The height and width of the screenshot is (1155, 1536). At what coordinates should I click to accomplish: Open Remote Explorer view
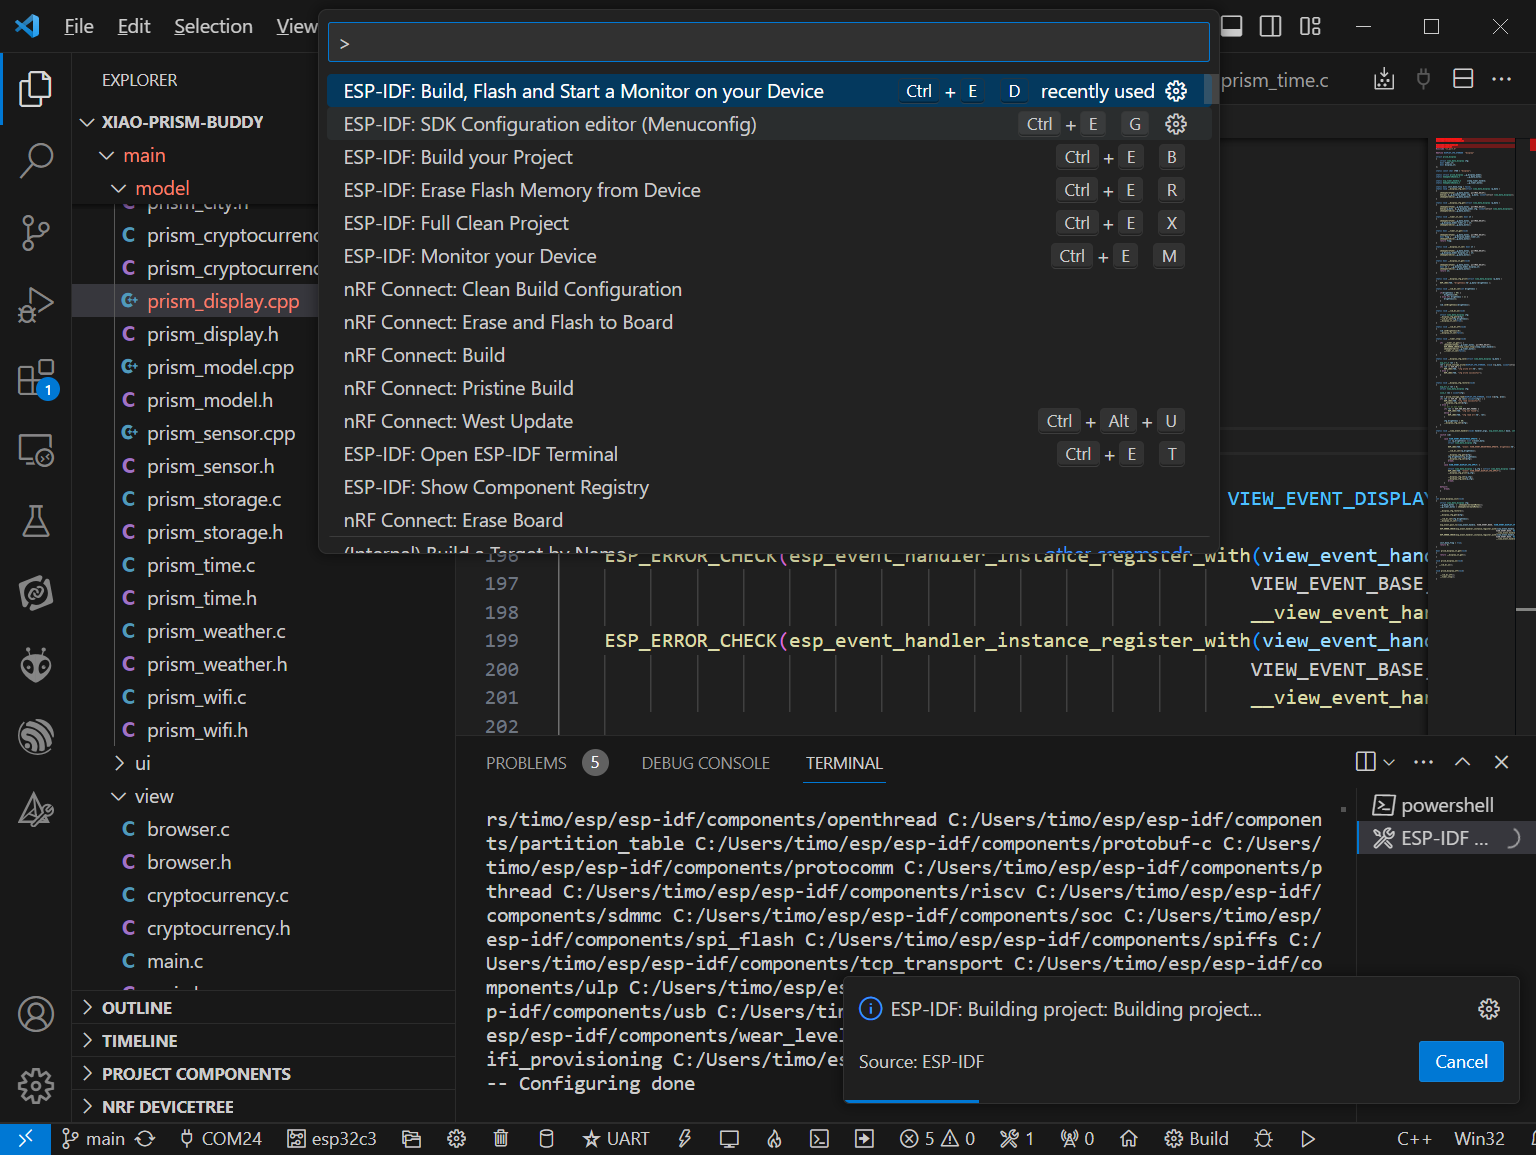click(x=36, y=450)
